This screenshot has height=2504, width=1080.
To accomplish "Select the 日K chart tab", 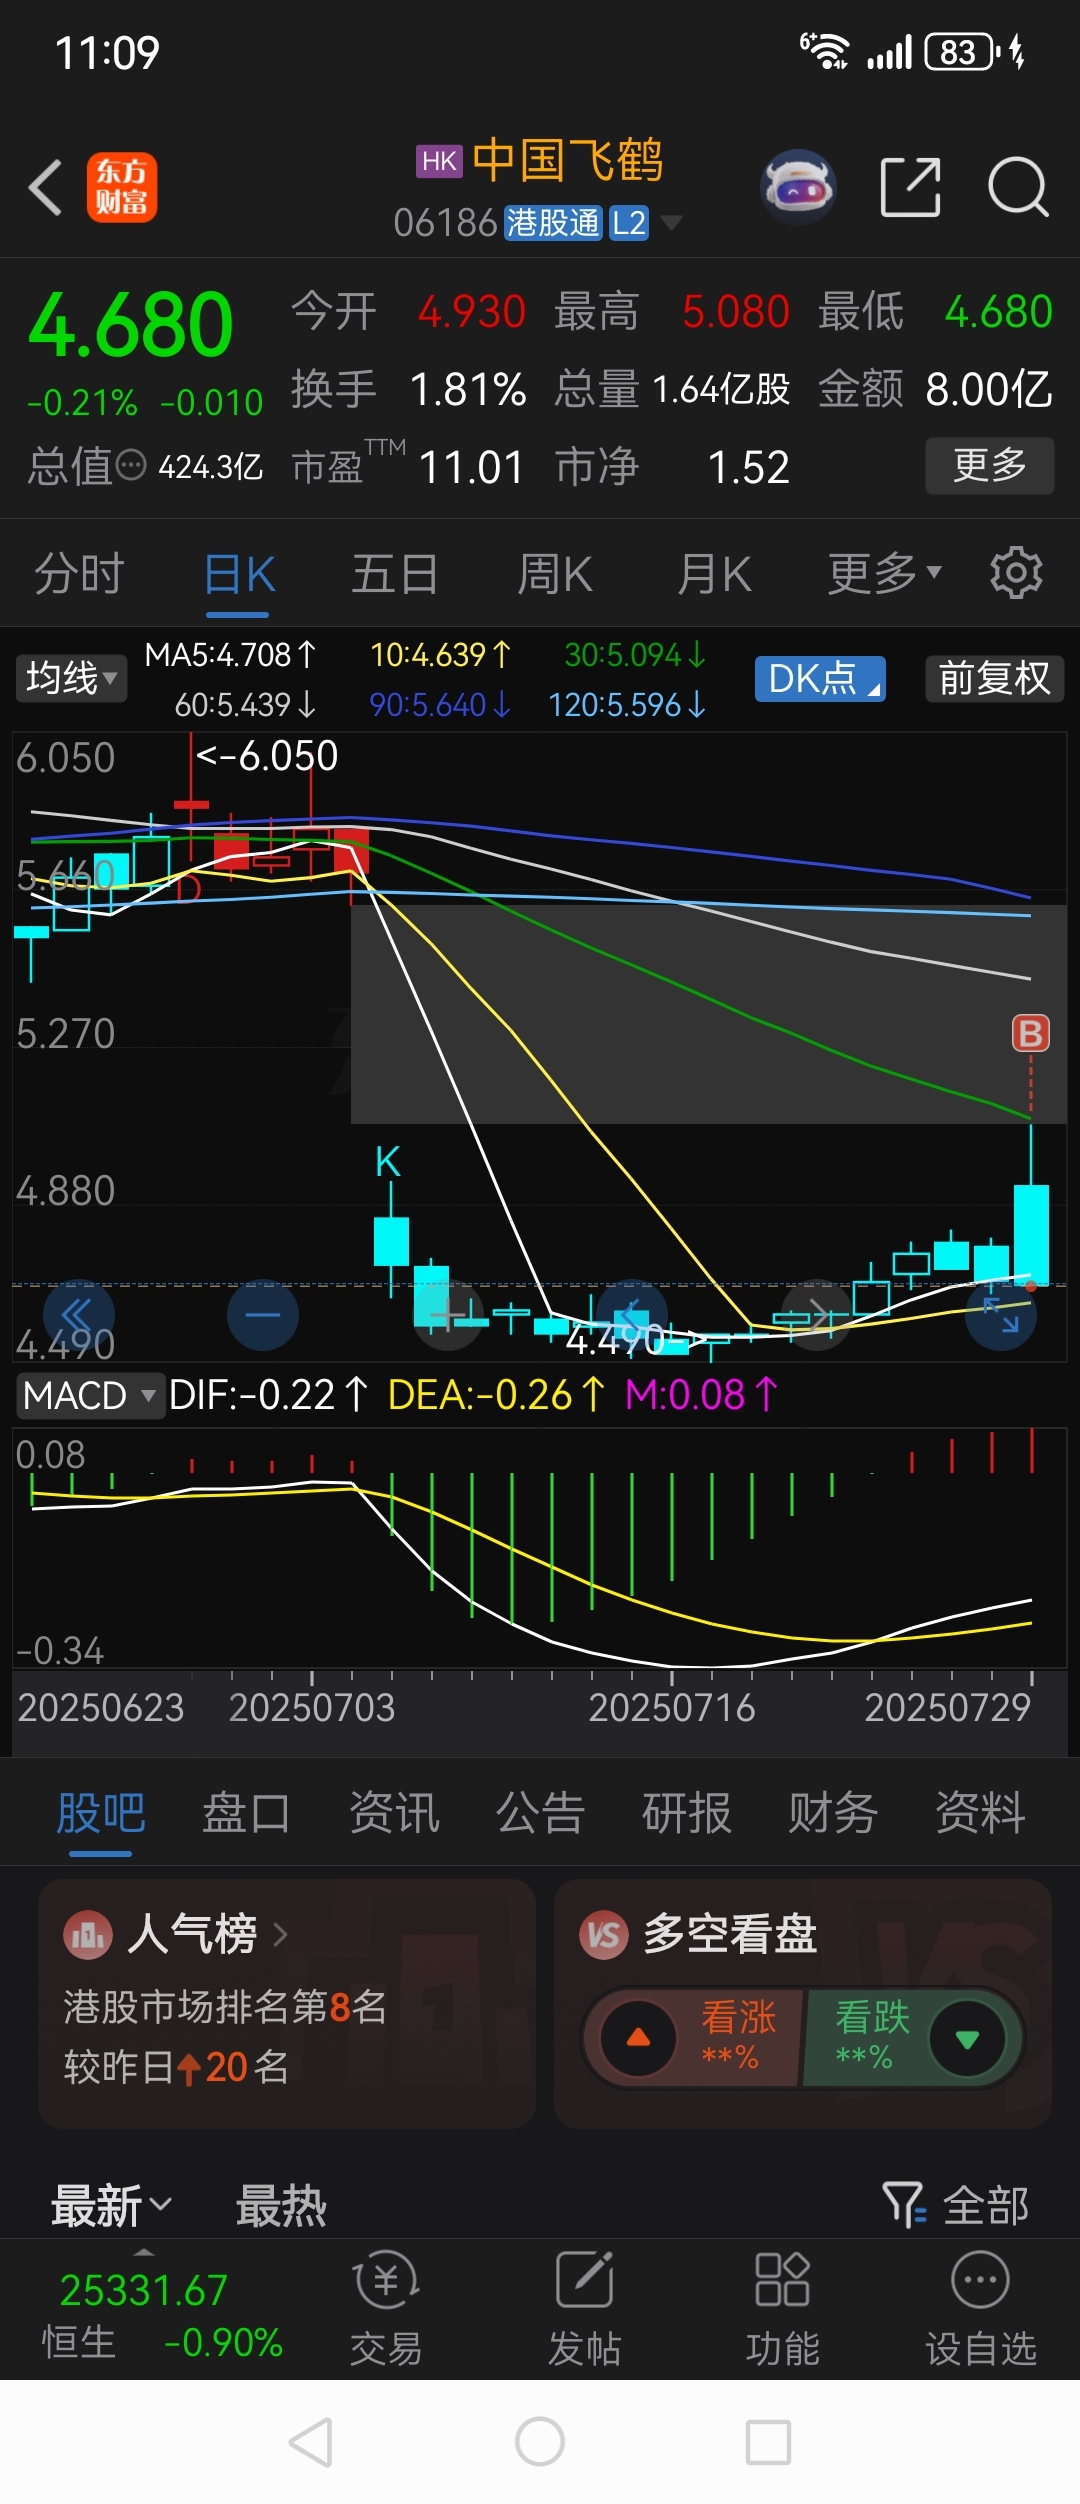I will point(239,574).
